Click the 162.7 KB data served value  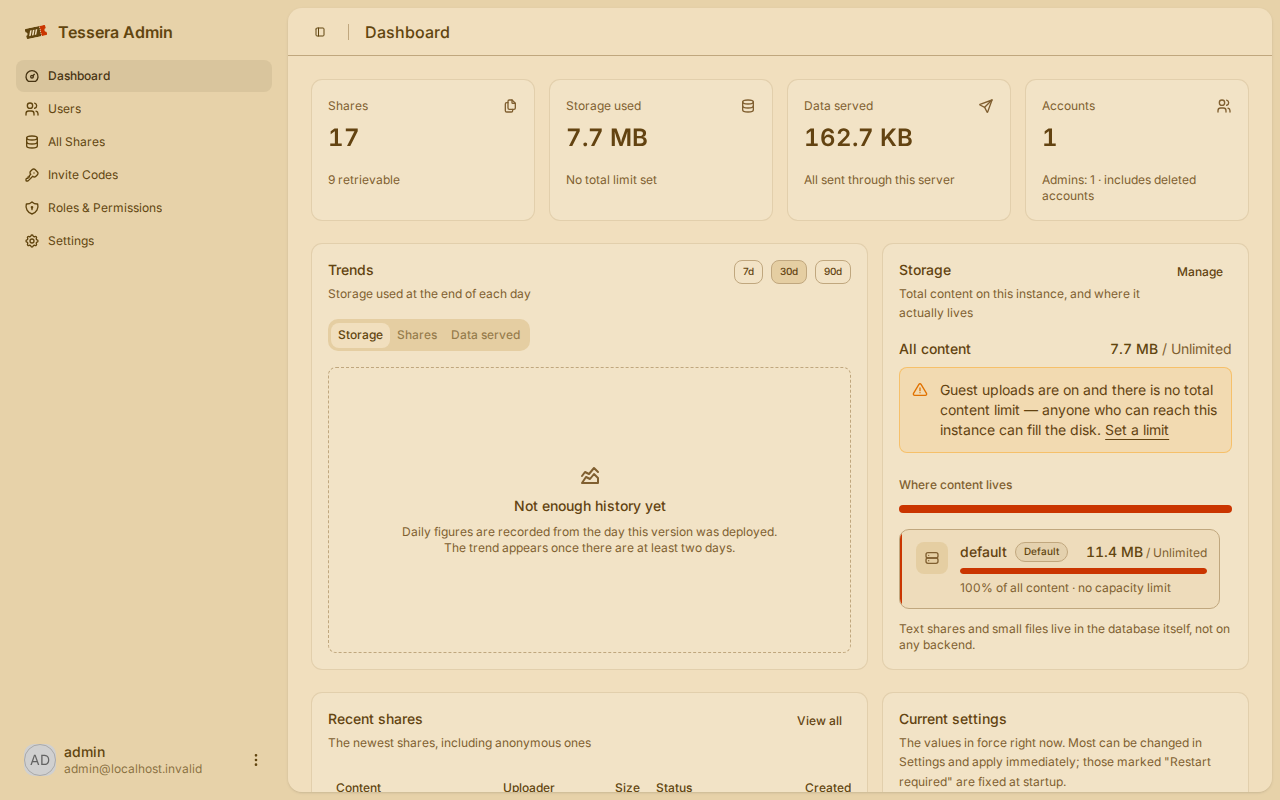[x=858, y=138]
